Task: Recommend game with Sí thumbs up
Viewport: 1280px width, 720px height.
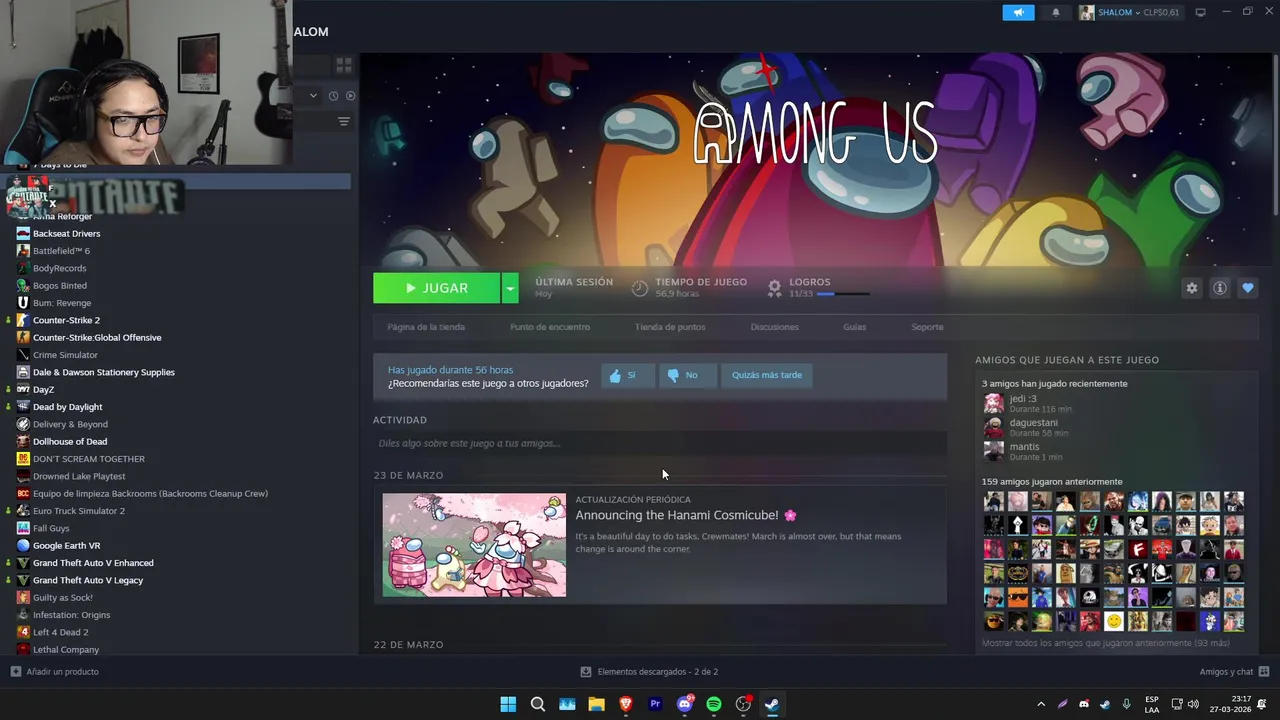Action: (x=628, y=375)
